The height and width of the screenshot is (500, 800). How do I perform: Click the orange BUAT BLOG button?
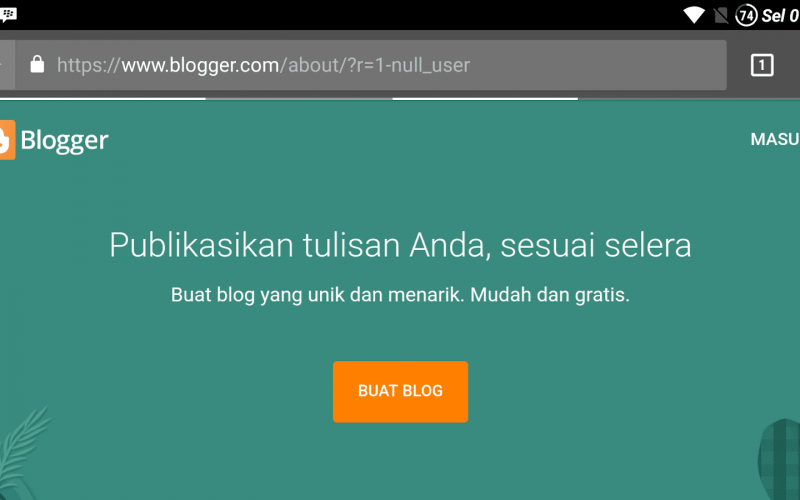pyautogui.click(x=401, y=392)
